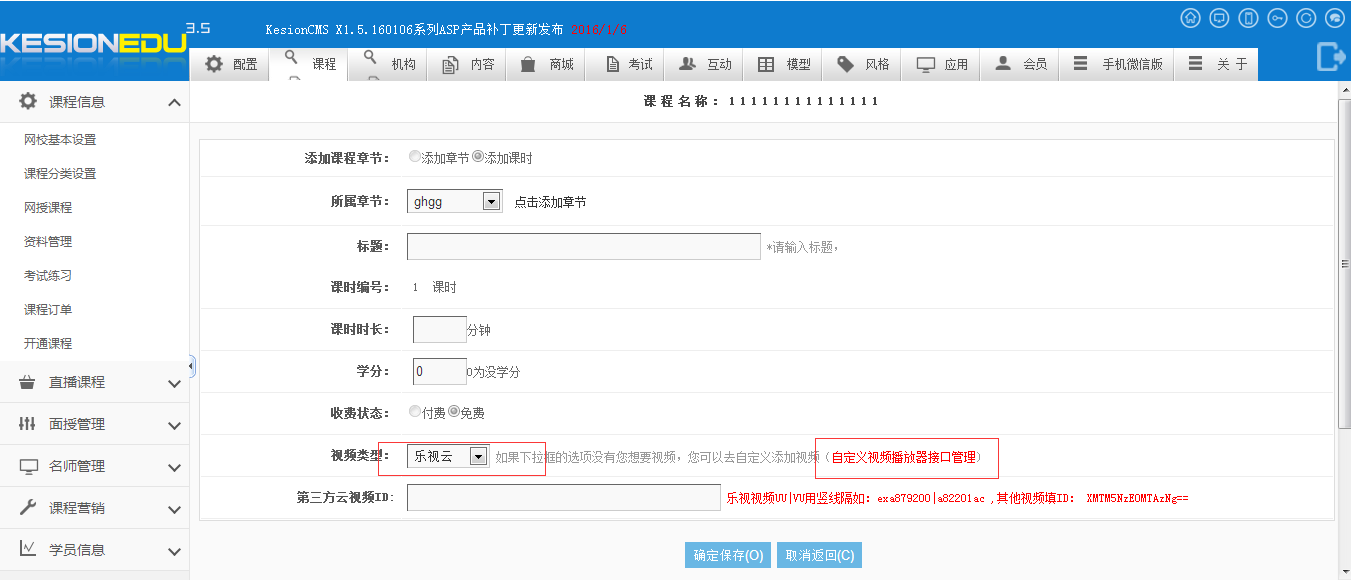Open the 考试 top menu tab
This screenshot has width=1351, height=580.
tap(628, 64)
